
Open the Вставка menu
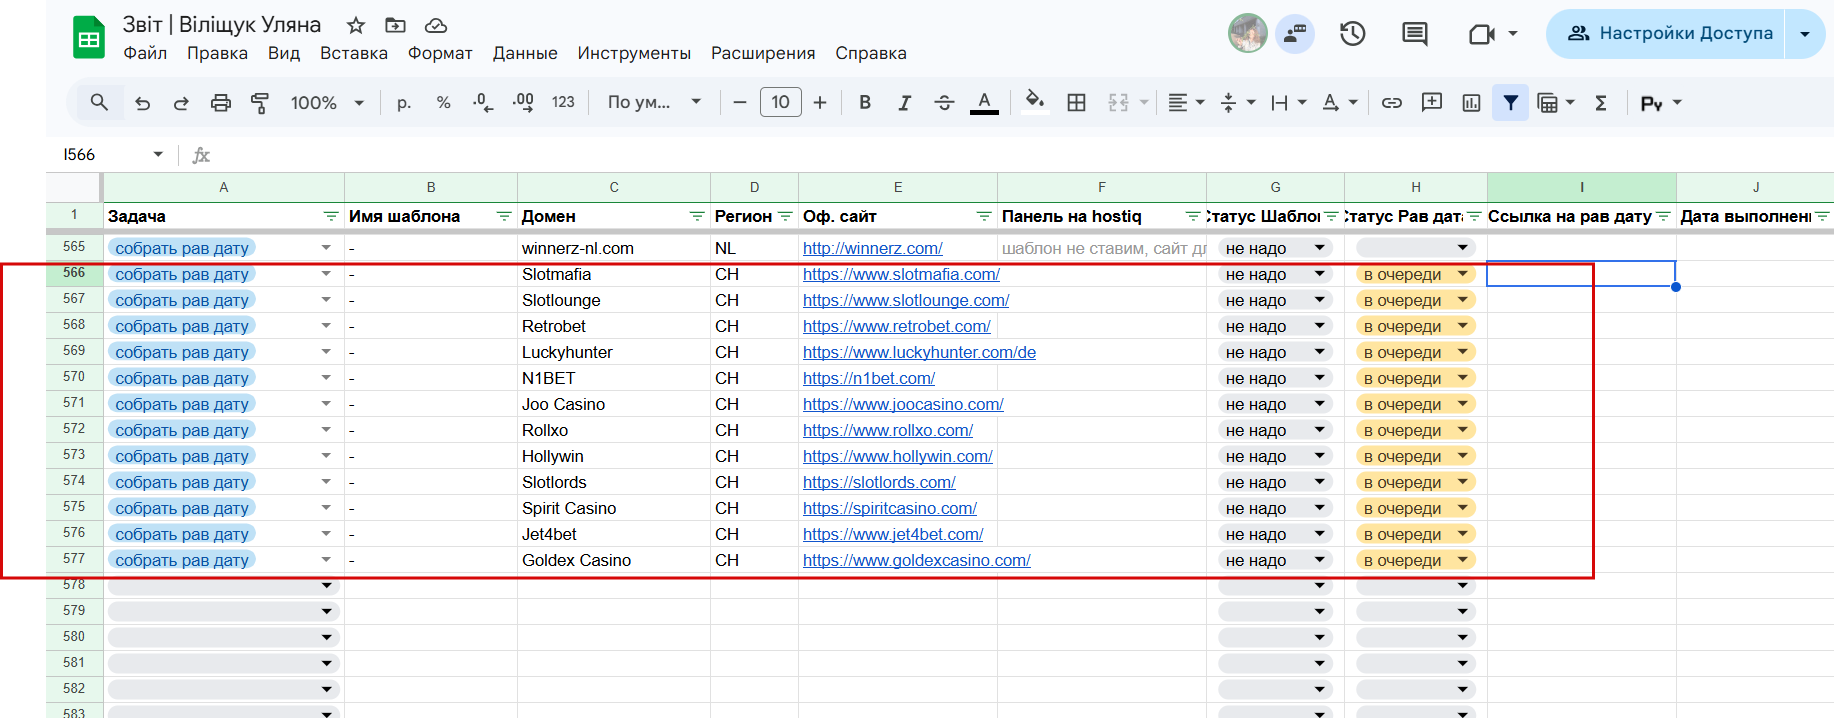354,53
